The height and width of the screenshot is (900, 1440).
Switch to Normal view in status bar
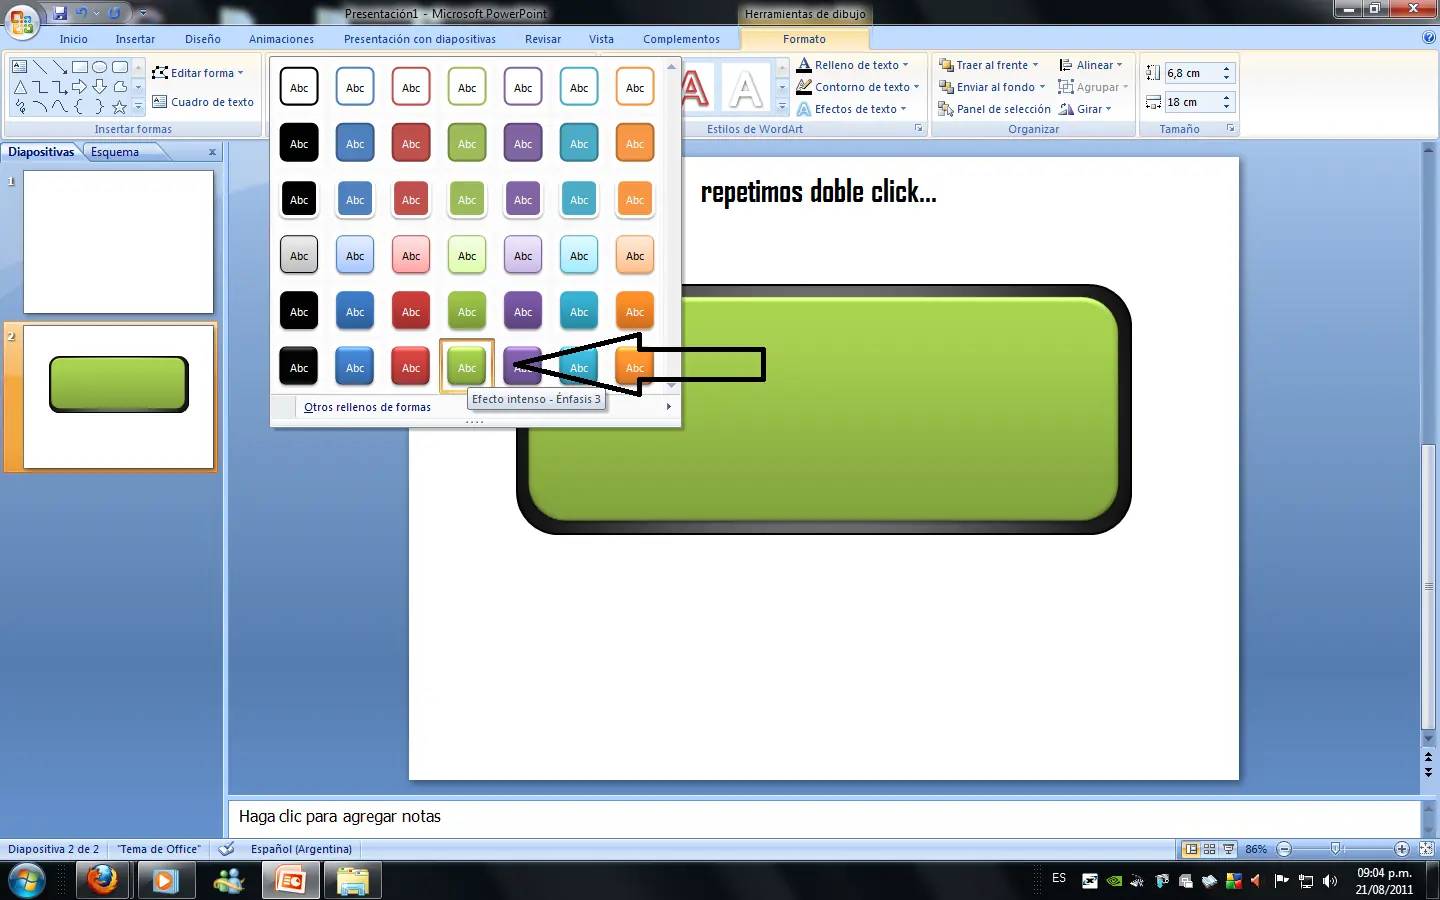(x=1191, y=849)
